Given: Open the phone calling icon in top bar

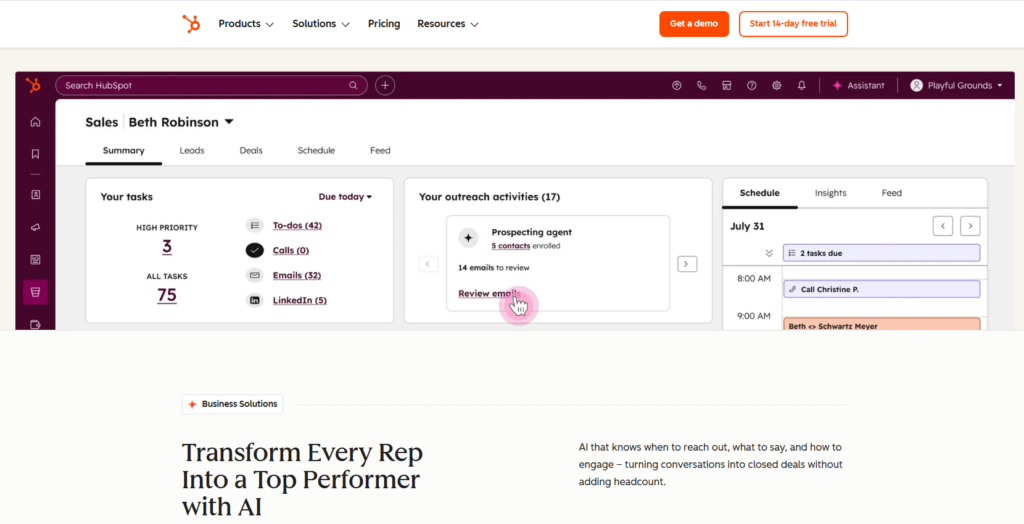Looking at the screenshot, I should coord(701,86).
